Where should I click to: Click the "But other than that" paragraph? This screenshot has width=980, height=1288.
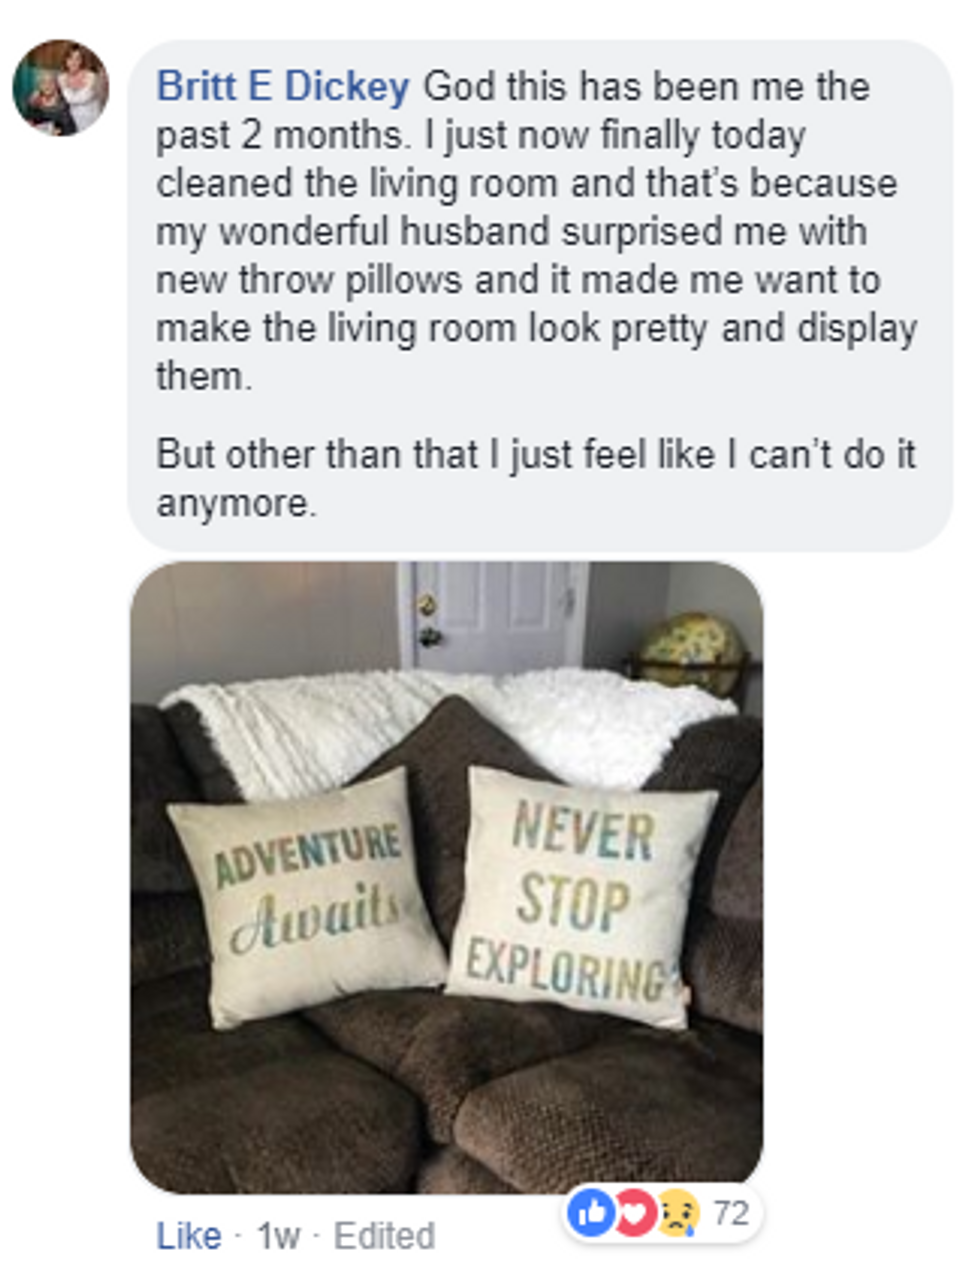pyautogui.click(x=536, y=478)
